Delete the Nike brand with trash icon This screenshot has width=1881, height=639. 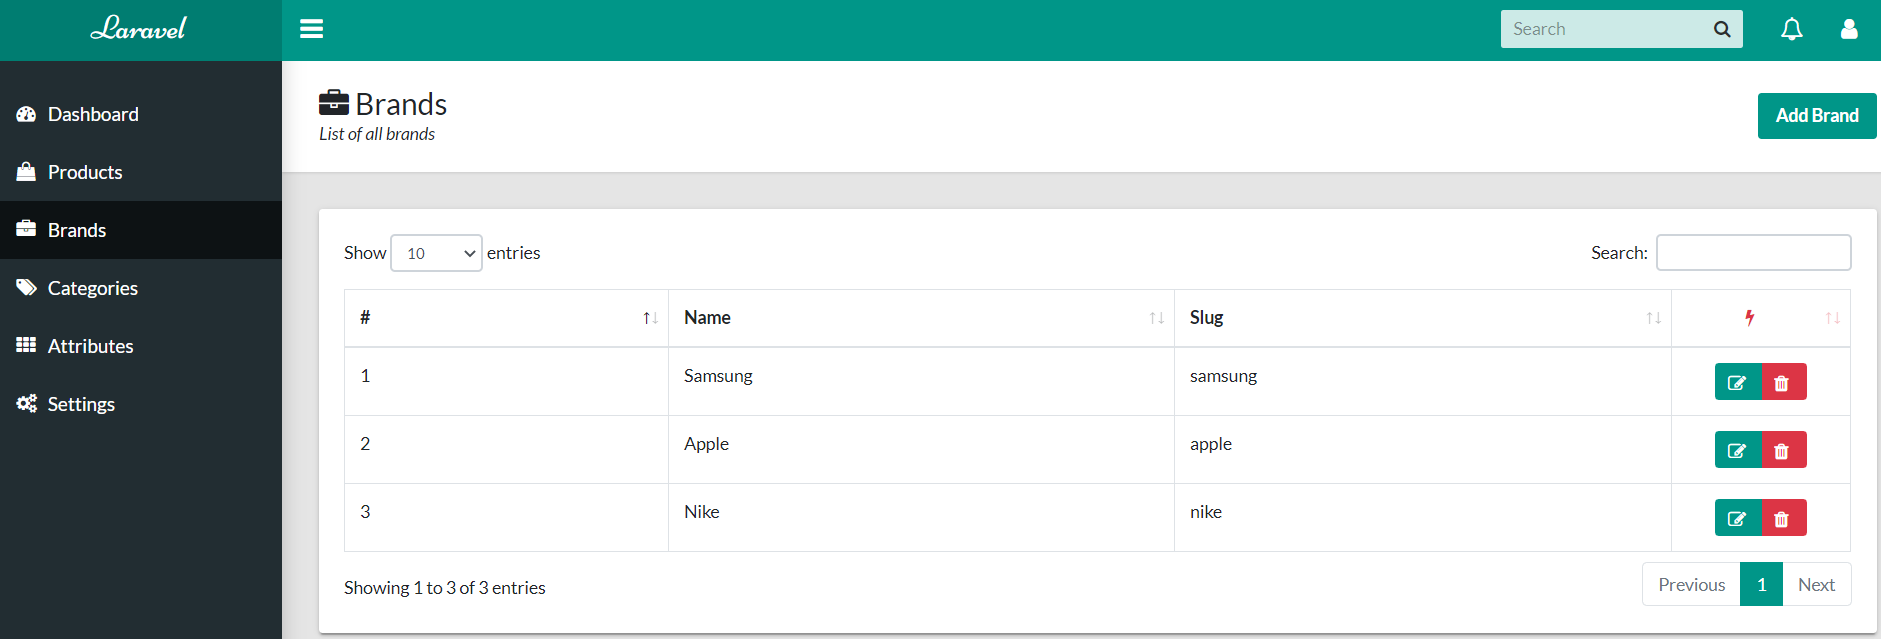(x=1782, y=518)
